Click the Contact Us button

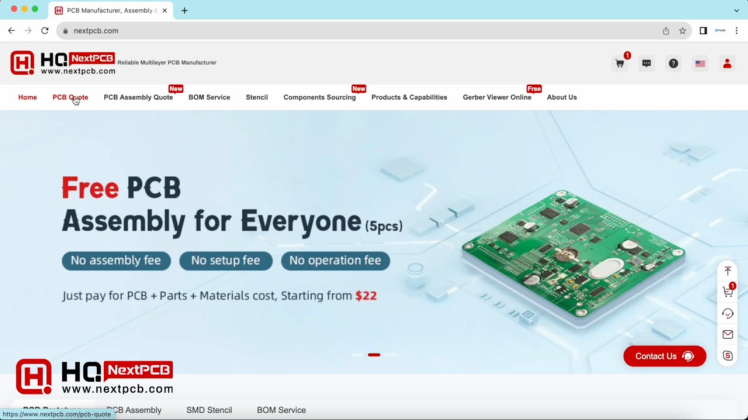(665, 356)
